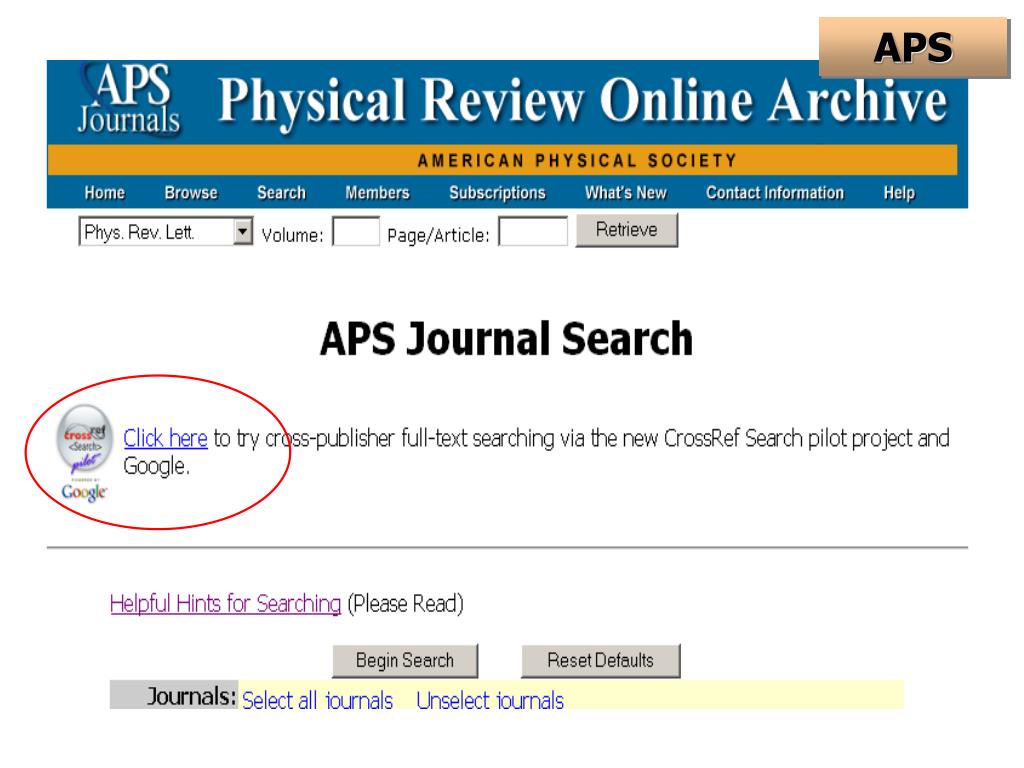Follow the 'Click here' CrossRef link
Screen dimensions: 1024x768
point(165,438)
